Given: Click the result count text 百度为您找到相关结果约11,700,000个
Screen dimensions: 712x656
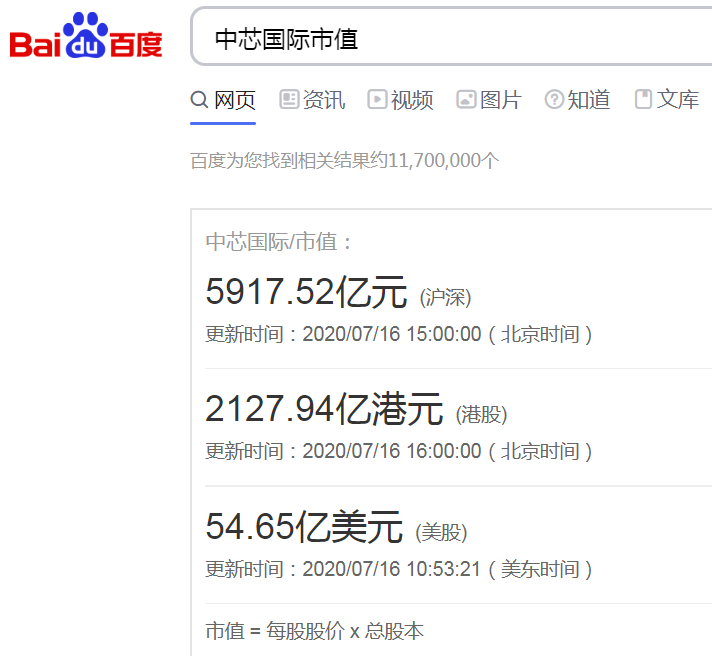Looking at the screenshot, I should pyautogui.click(x=345, y=161).
